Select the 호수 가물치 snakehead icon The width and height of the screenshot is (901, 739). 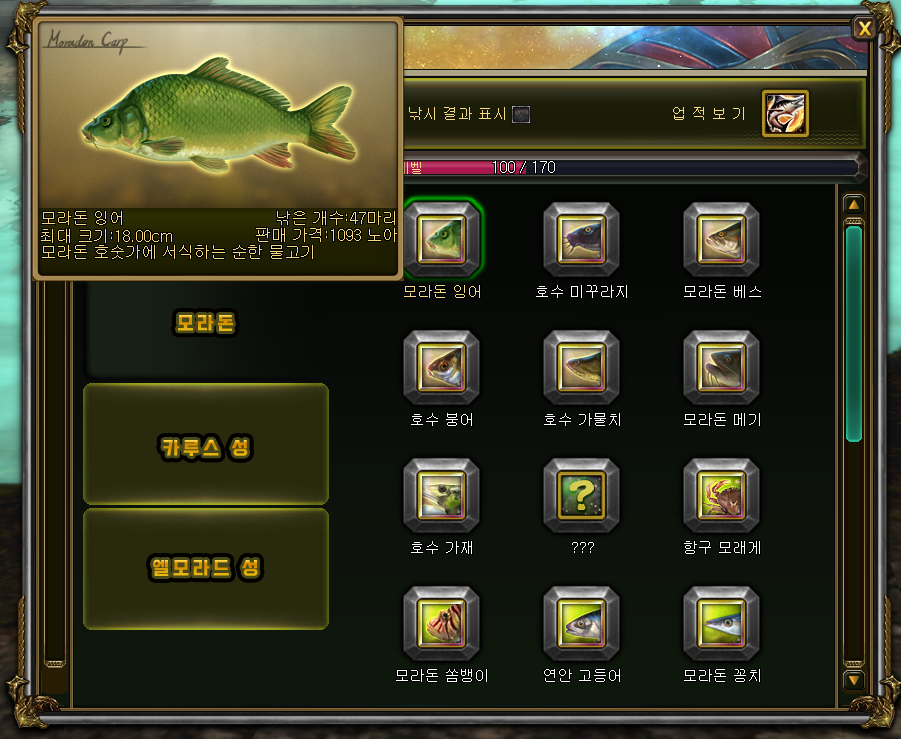tap(581, 367)
